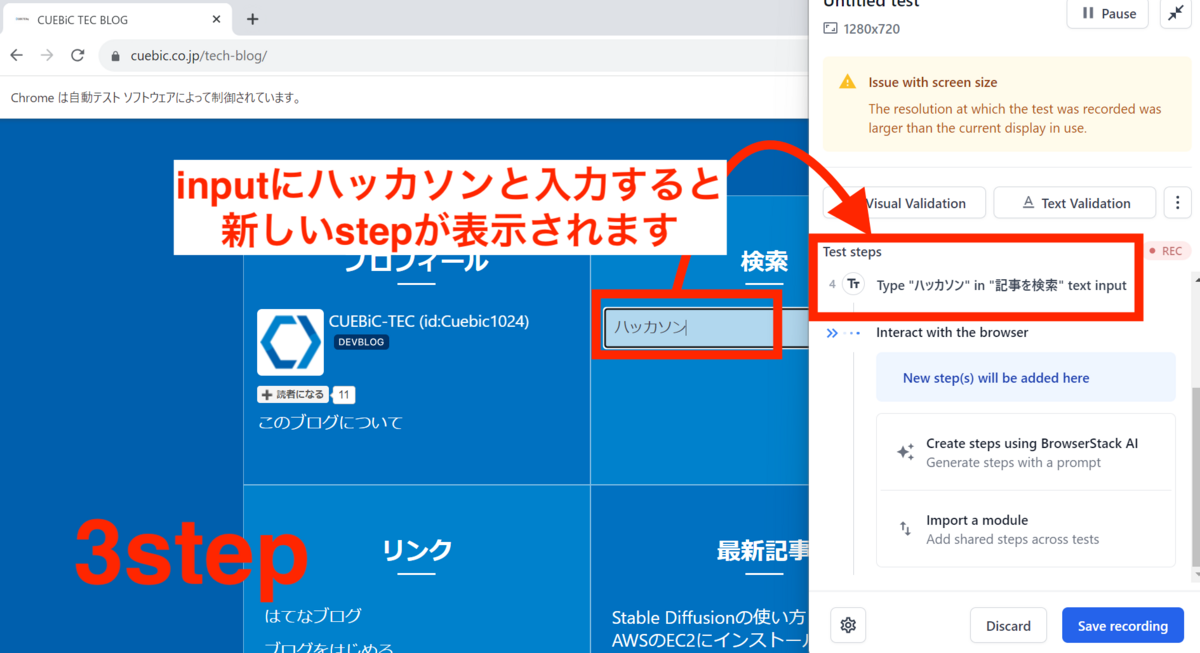Click the browser forward arrow
The image size is (1200, 653).
point(47,56)
